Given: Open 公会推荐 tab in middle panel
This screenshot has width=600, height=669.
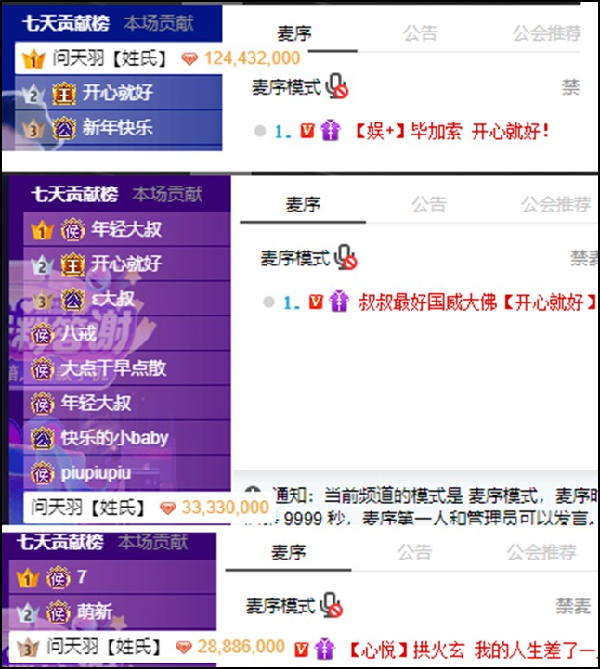Looking at the screenshot, I should [x=556, y=204].
